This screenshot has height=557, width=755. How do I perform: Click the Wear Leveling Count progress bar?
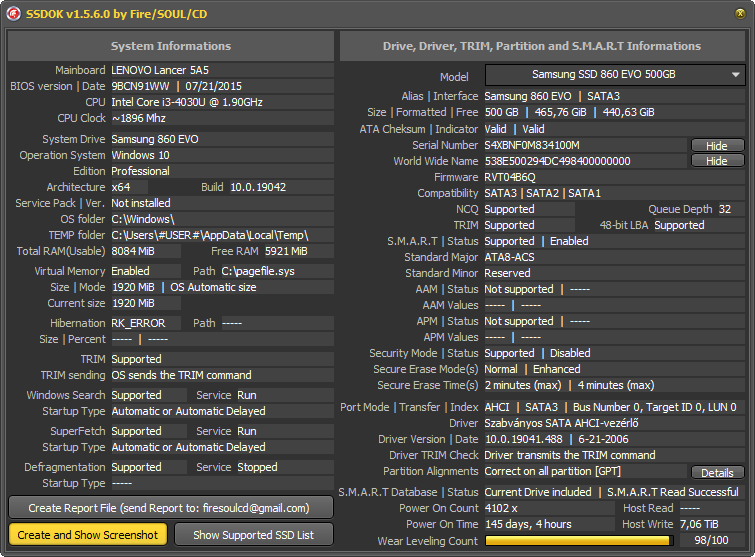pos(579,540)
